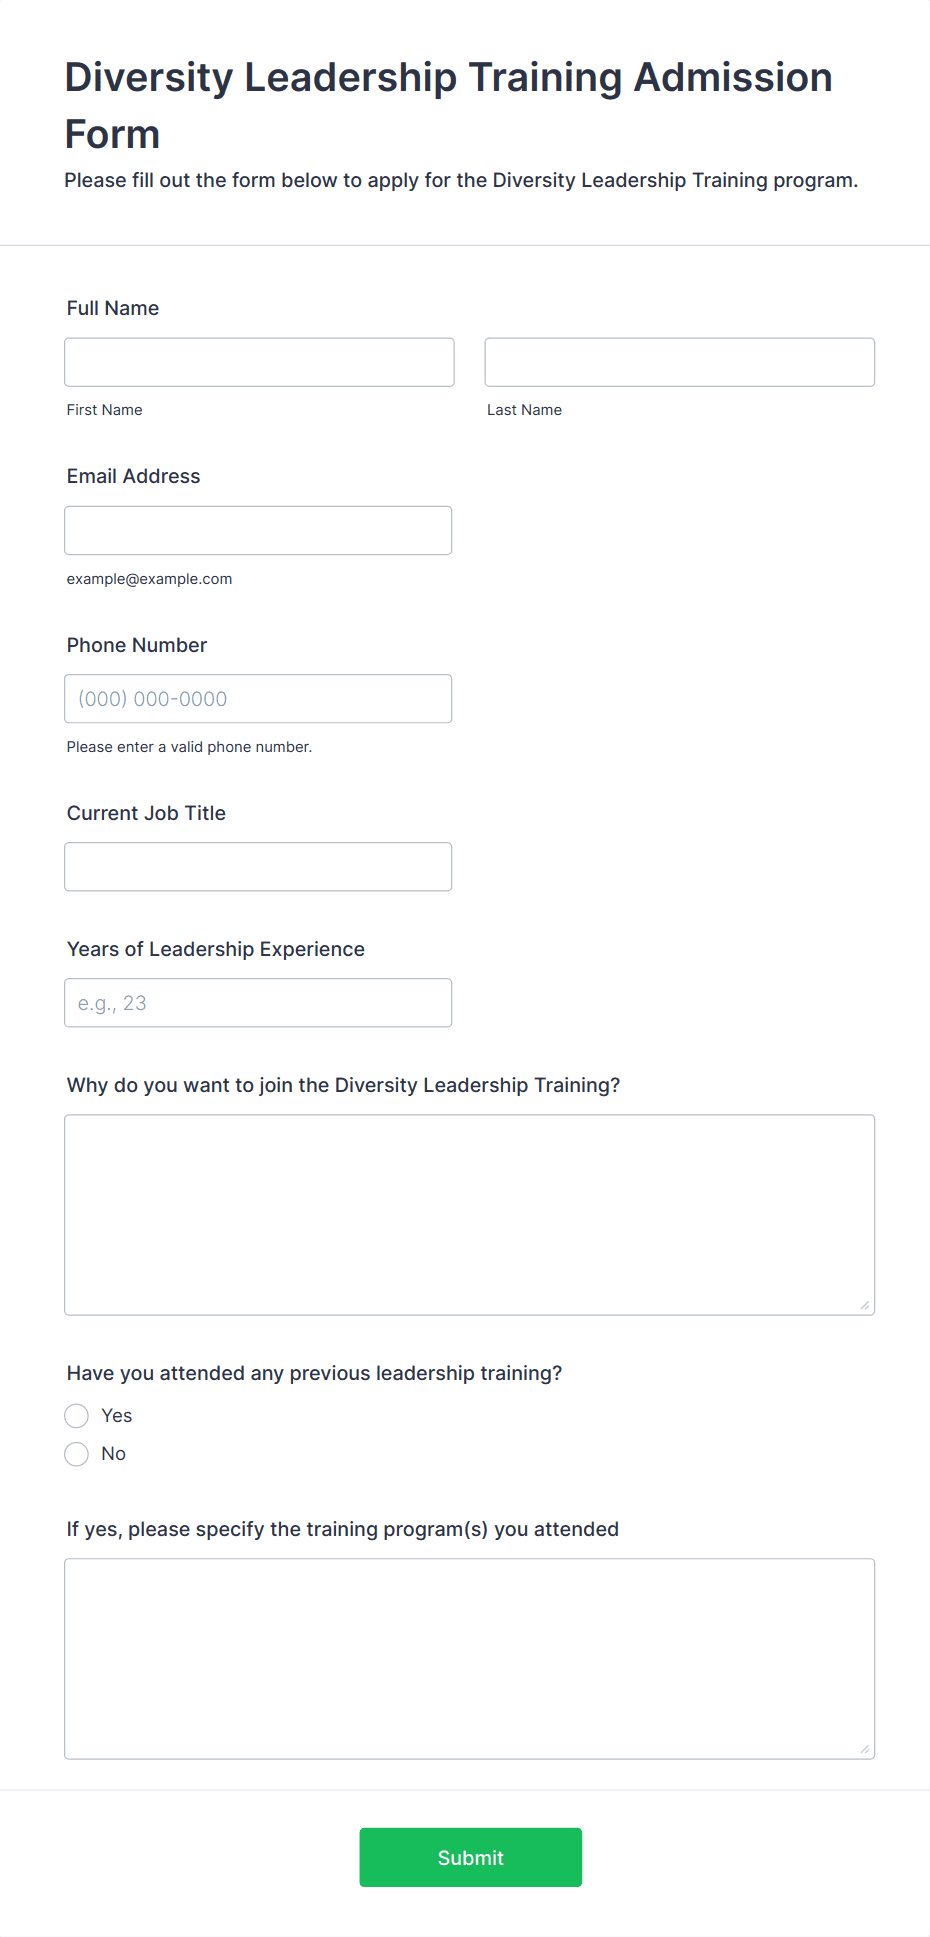Click the Phone Number field
The width and height of the screenshot is (930, 1937).
click(258, 698)
